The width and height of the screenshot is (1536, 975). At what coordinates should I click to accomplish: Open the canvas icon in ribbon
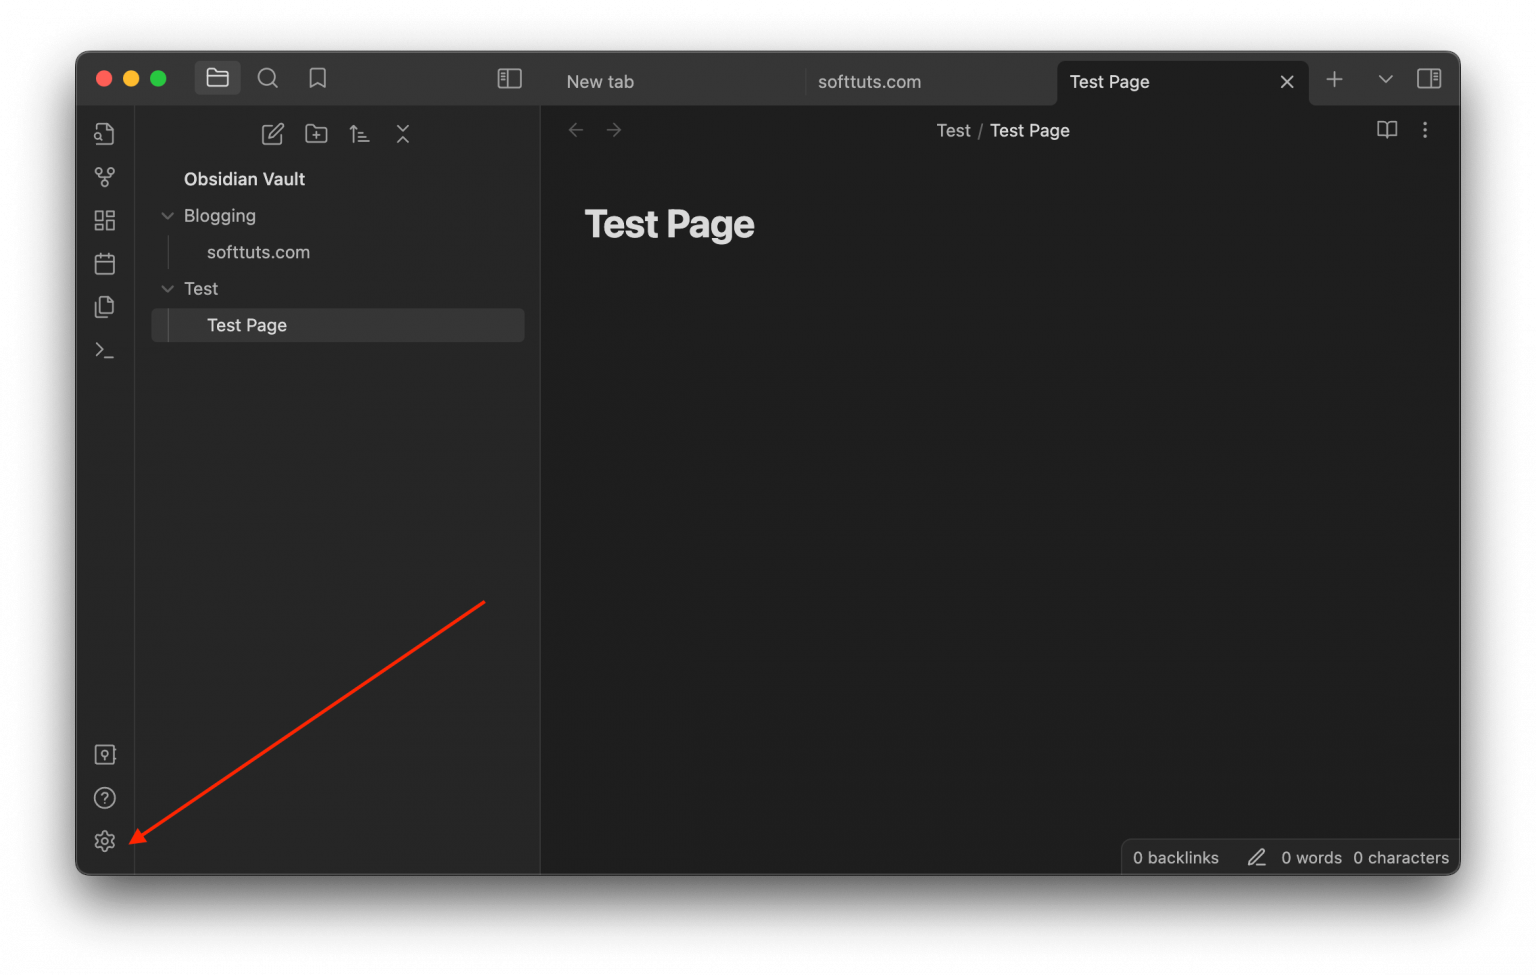pyautogui.click(x=104, y=220)
